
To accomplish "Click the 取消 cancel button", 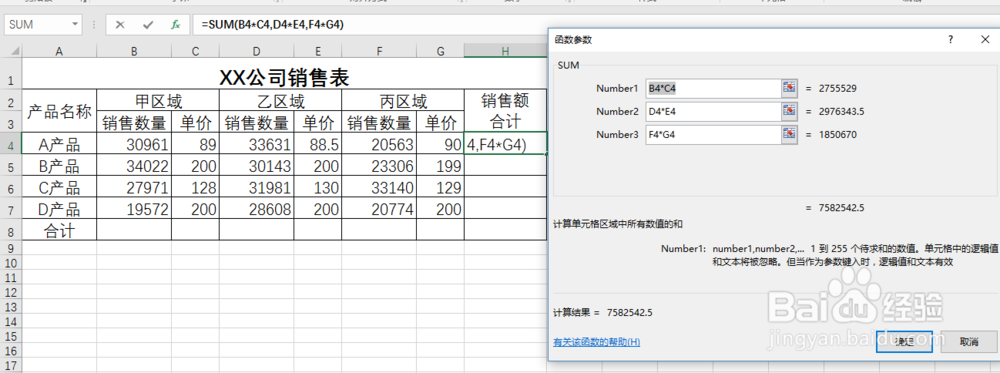I will [x=969, y=342].
